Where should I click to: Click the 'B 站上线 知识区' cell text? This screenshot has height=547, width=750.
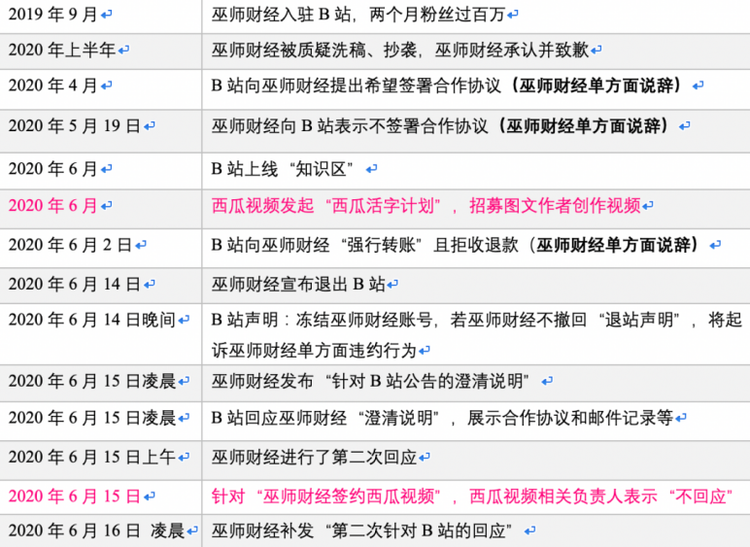point(283,169)
